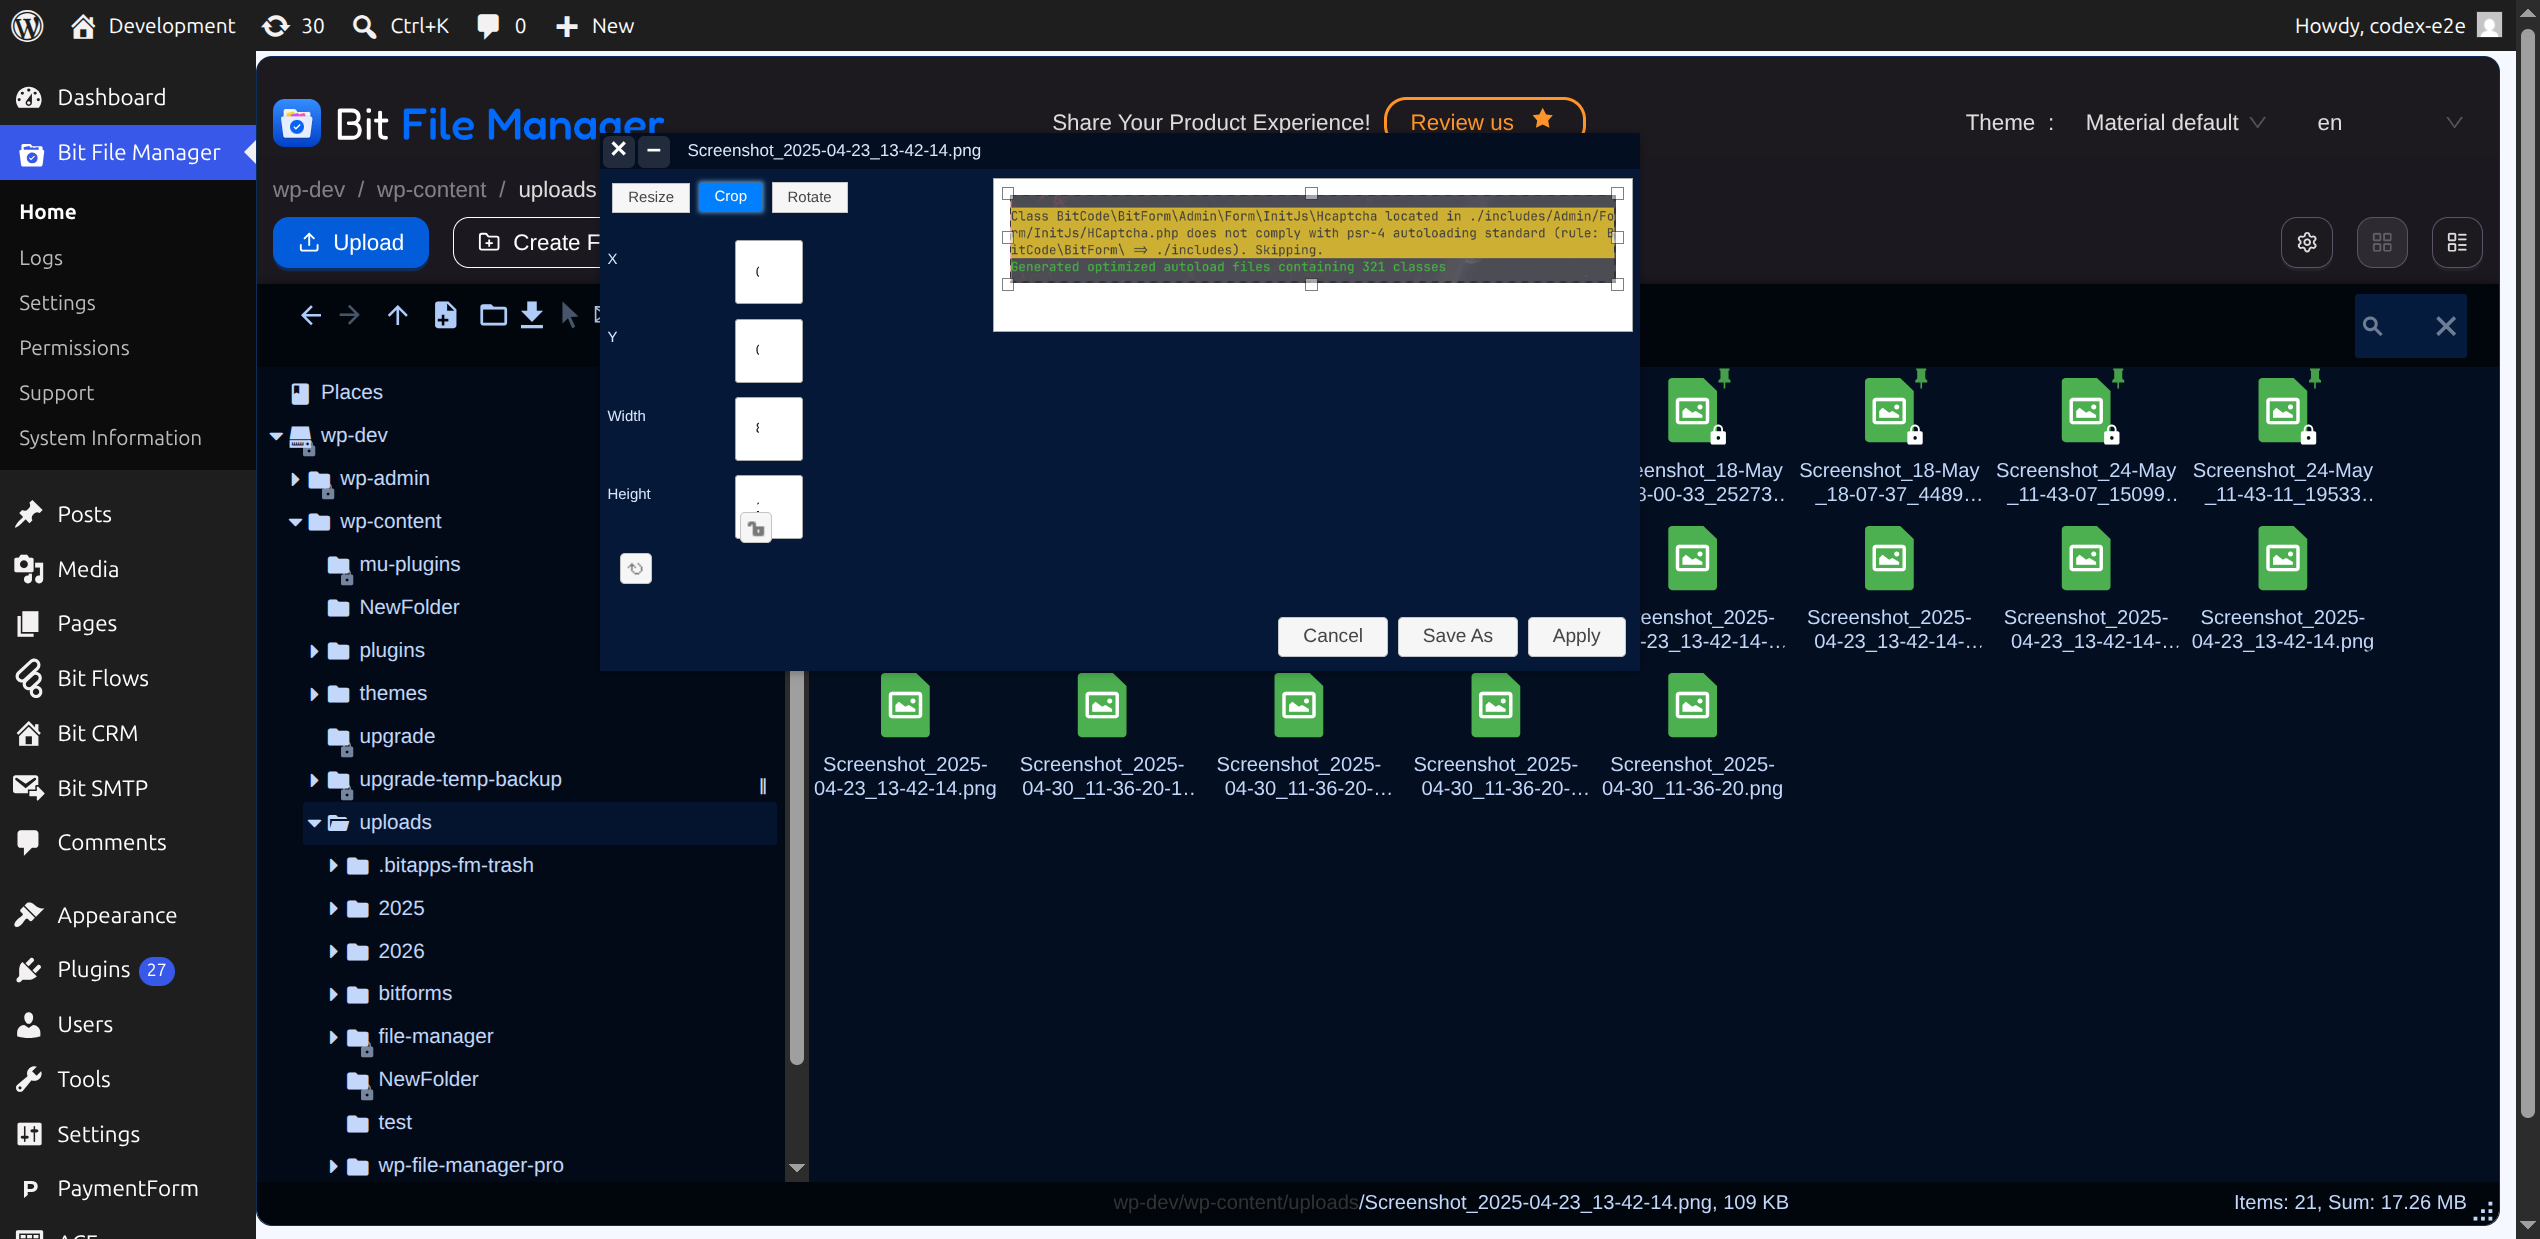The width and height of the screenshot is (2540, 1239).
Task: Click the X crop value field
Action: click(x=769, y=272)
